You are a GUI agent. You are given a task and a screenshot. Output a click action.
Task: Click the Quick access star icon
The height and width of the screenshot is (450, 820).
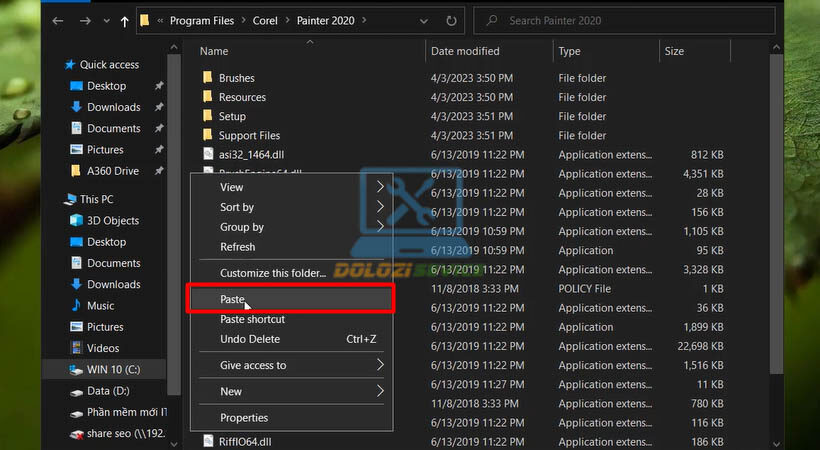tap(70, 64)
